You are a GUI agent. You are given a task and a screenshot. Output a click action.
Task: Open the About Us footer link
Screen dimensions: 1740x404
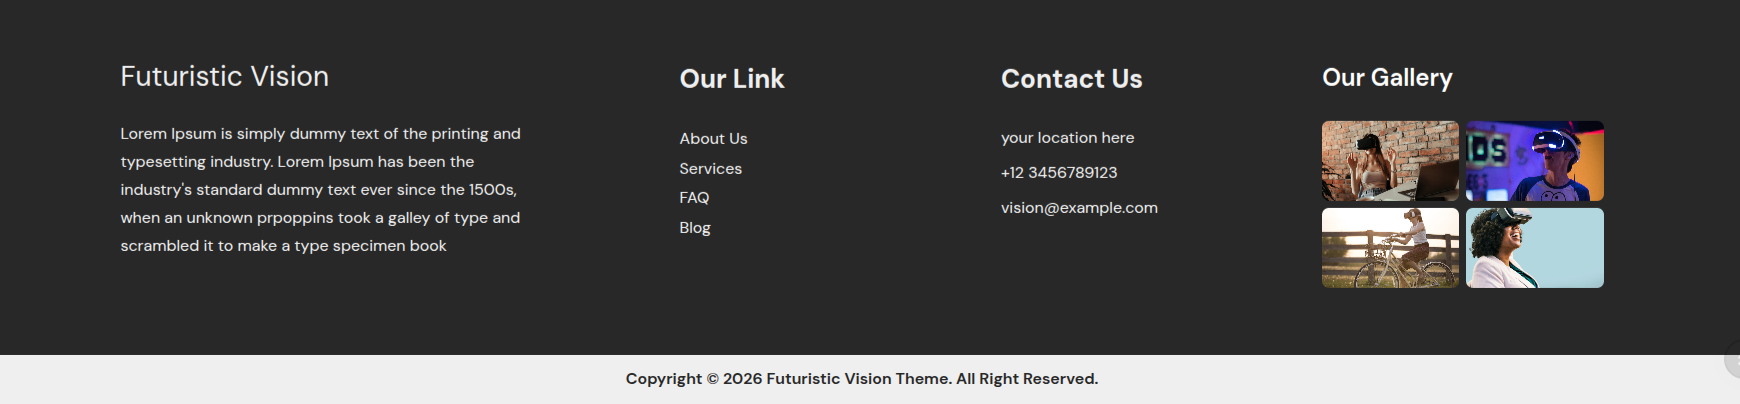[713, 139]
